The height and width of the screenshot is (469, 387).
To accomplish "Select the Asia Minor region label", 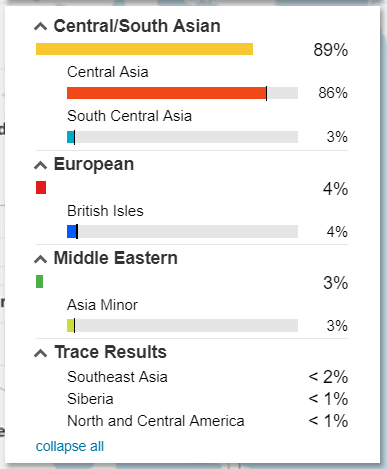I will click(x=102, y=305).
